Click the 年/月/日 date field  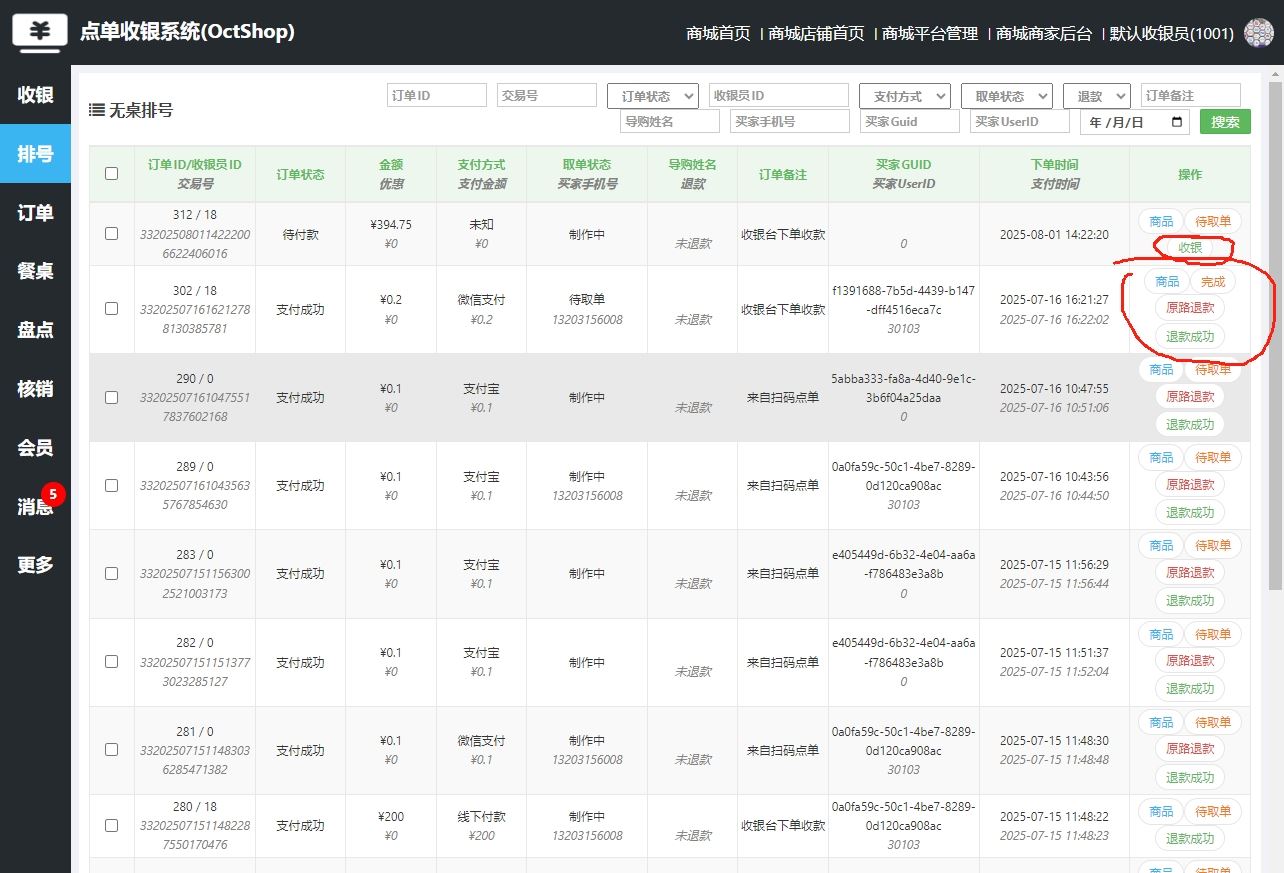(x=1135, y=122)
